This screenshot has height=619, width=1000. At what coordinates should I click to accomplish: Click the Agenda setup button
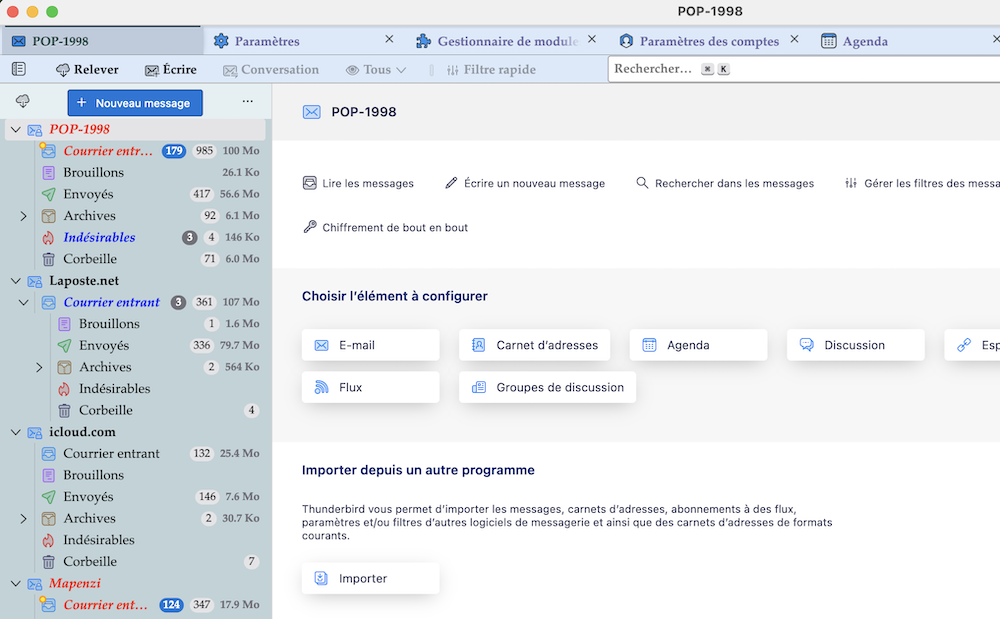(698, 346)
